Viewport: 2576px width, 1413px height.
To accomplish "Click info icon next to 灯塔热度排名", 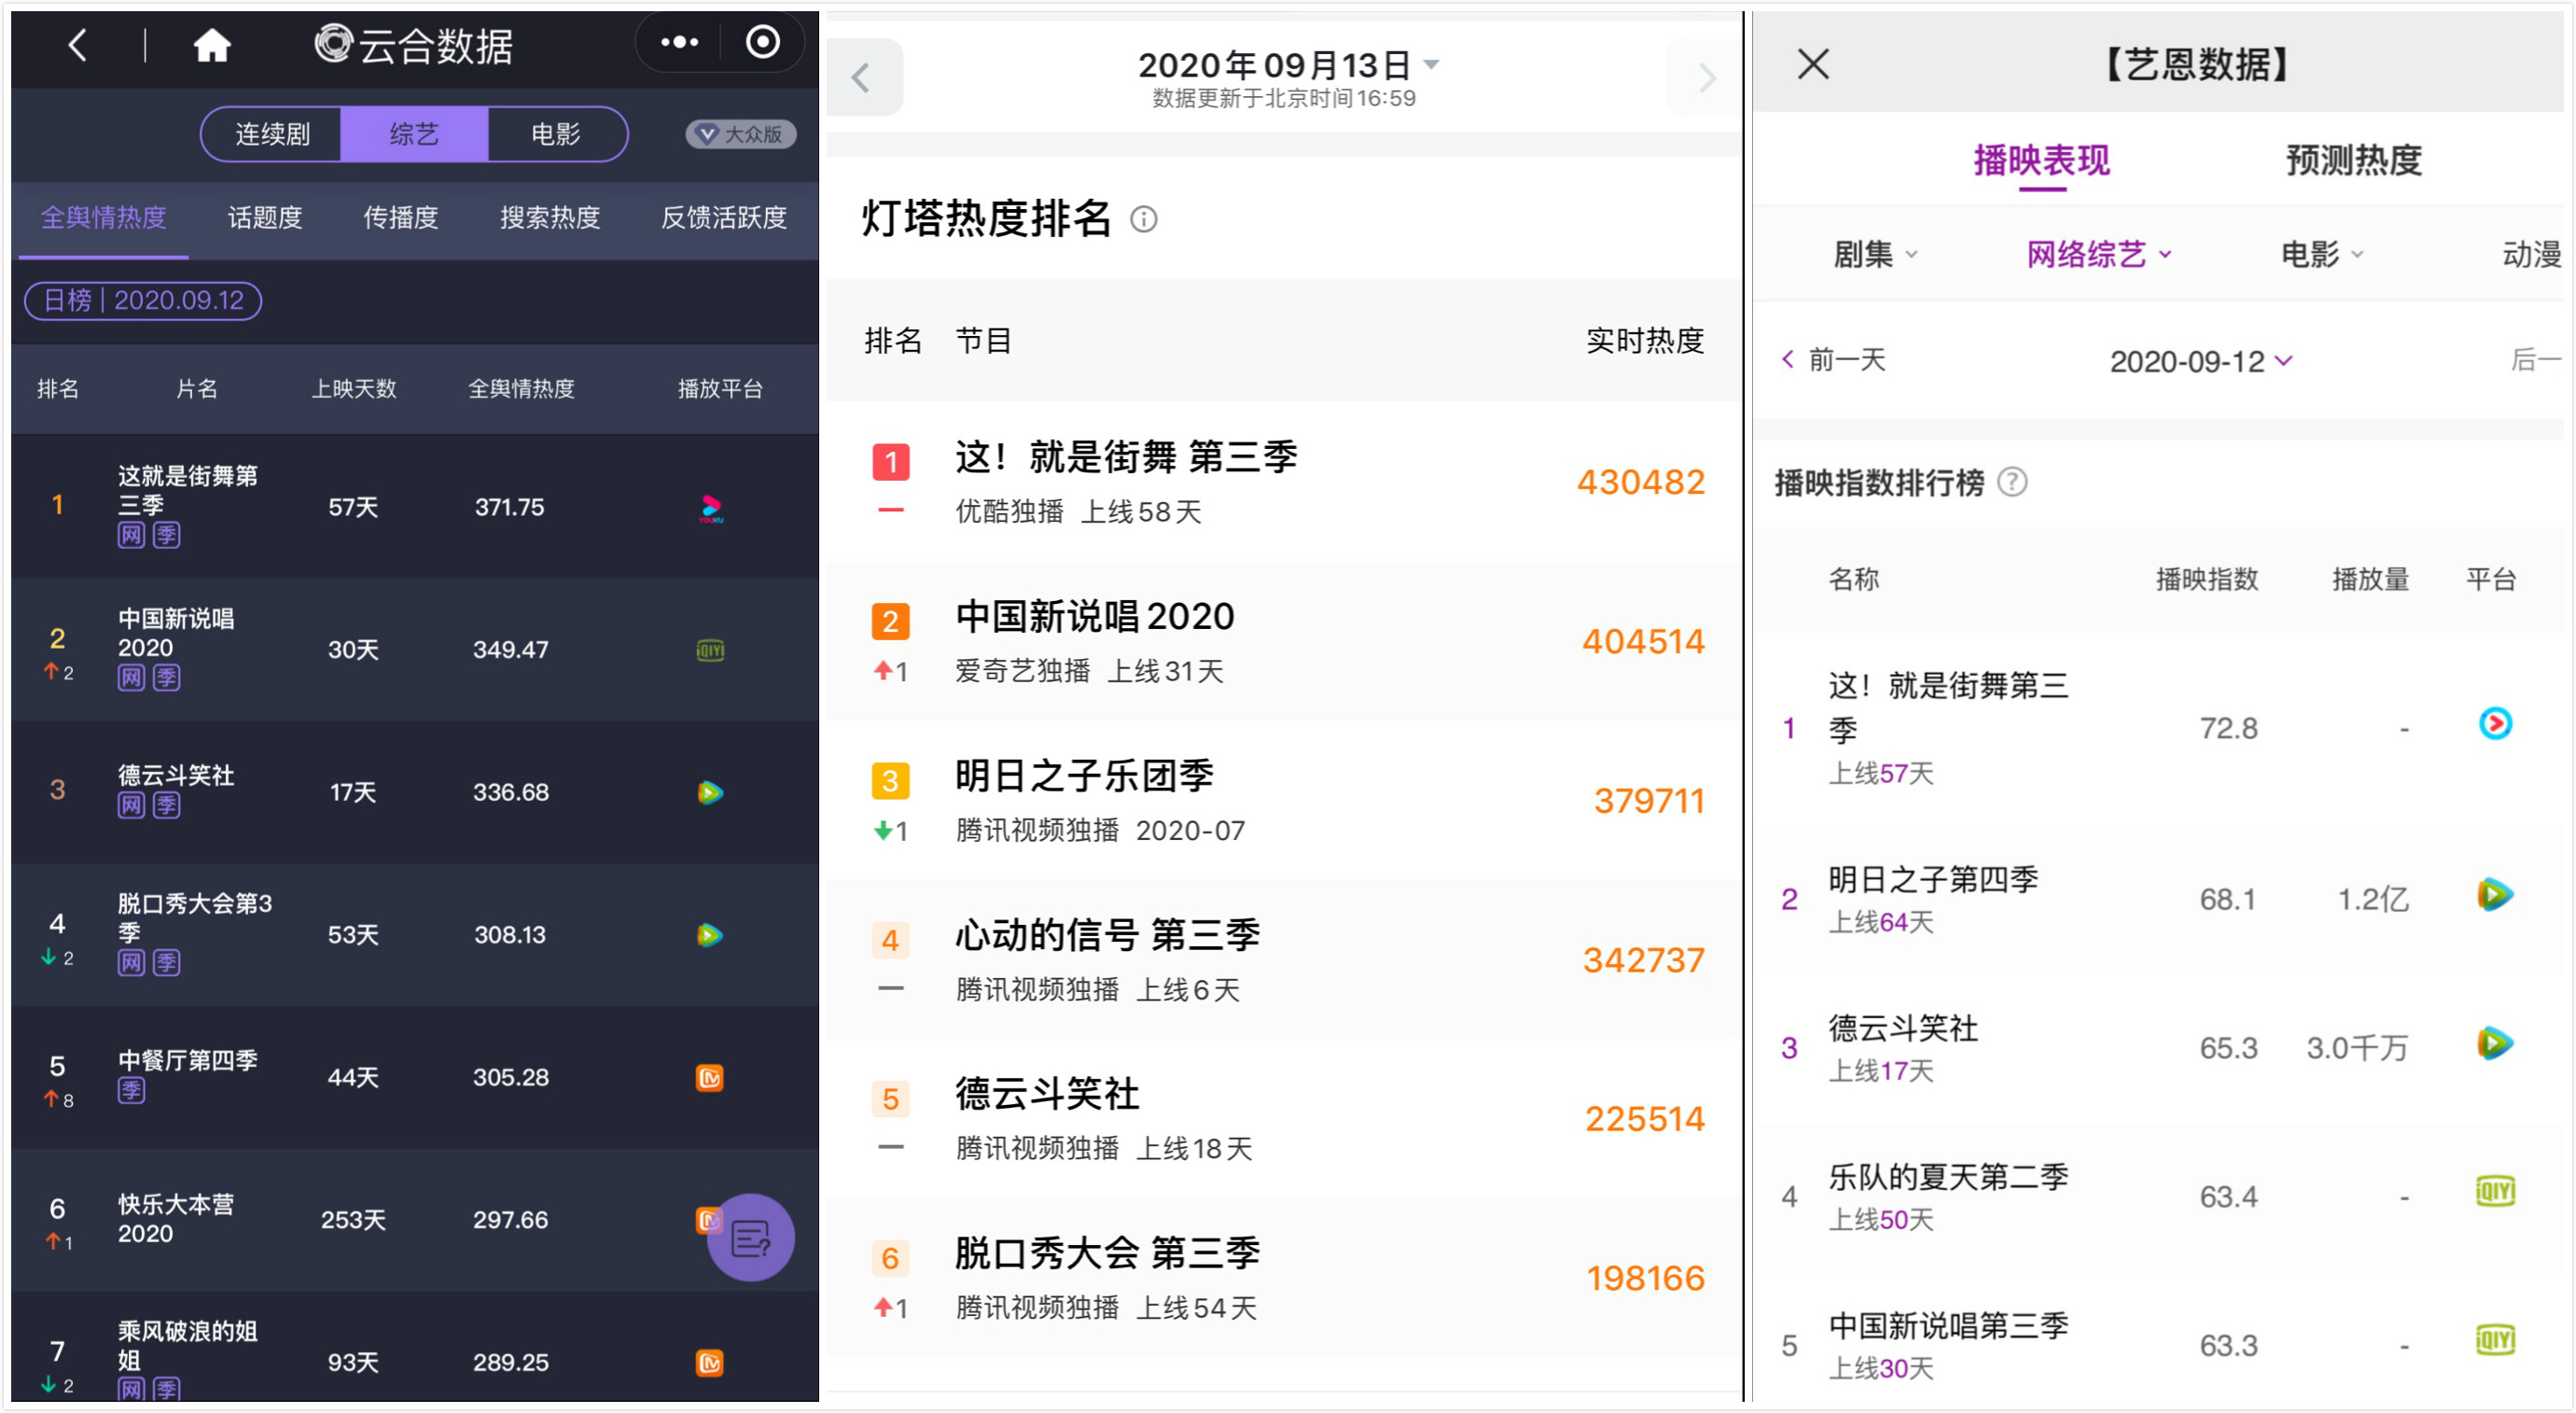I will pyautogui.click(x=1143, y=219).
